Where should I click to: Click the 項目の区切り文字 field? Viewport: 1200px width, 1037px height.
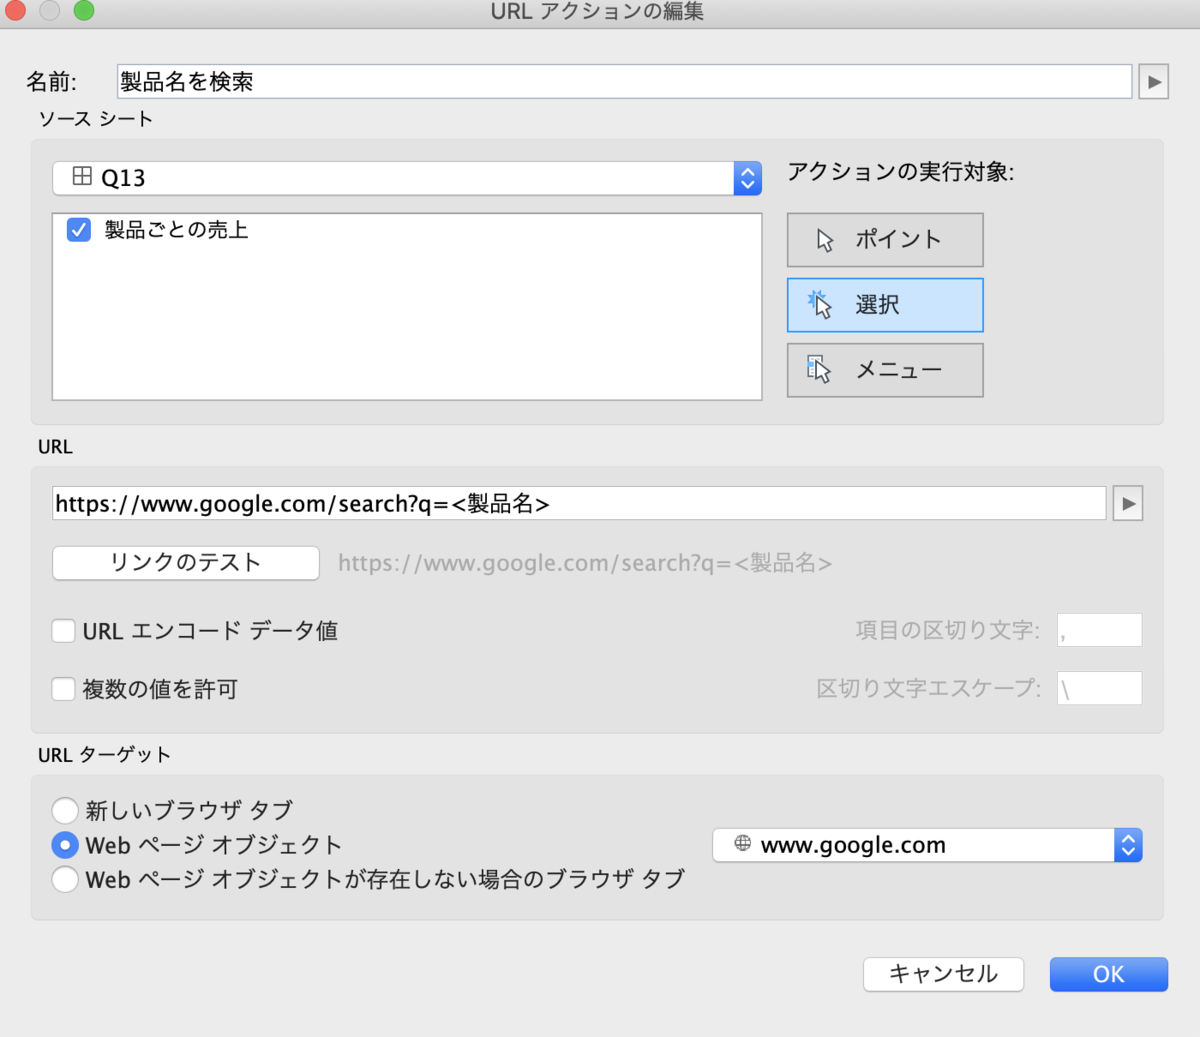(1099, 630)
